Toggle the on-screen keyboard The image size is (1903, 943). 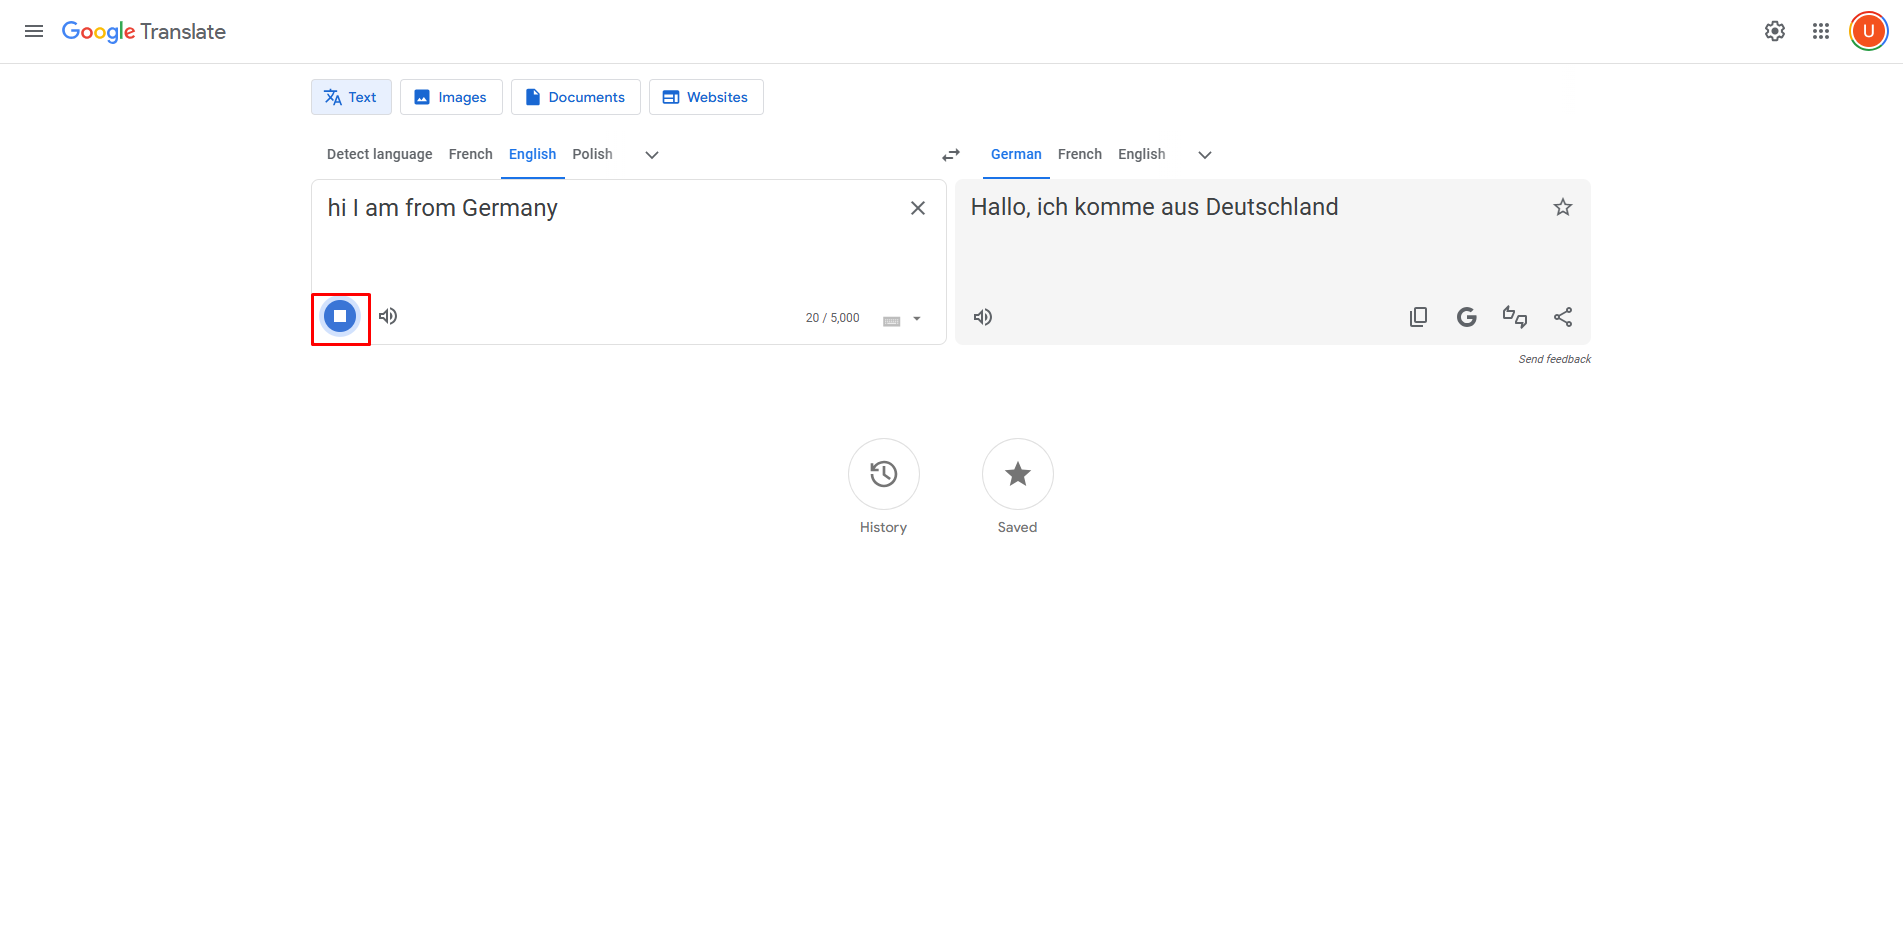point(890,319)
